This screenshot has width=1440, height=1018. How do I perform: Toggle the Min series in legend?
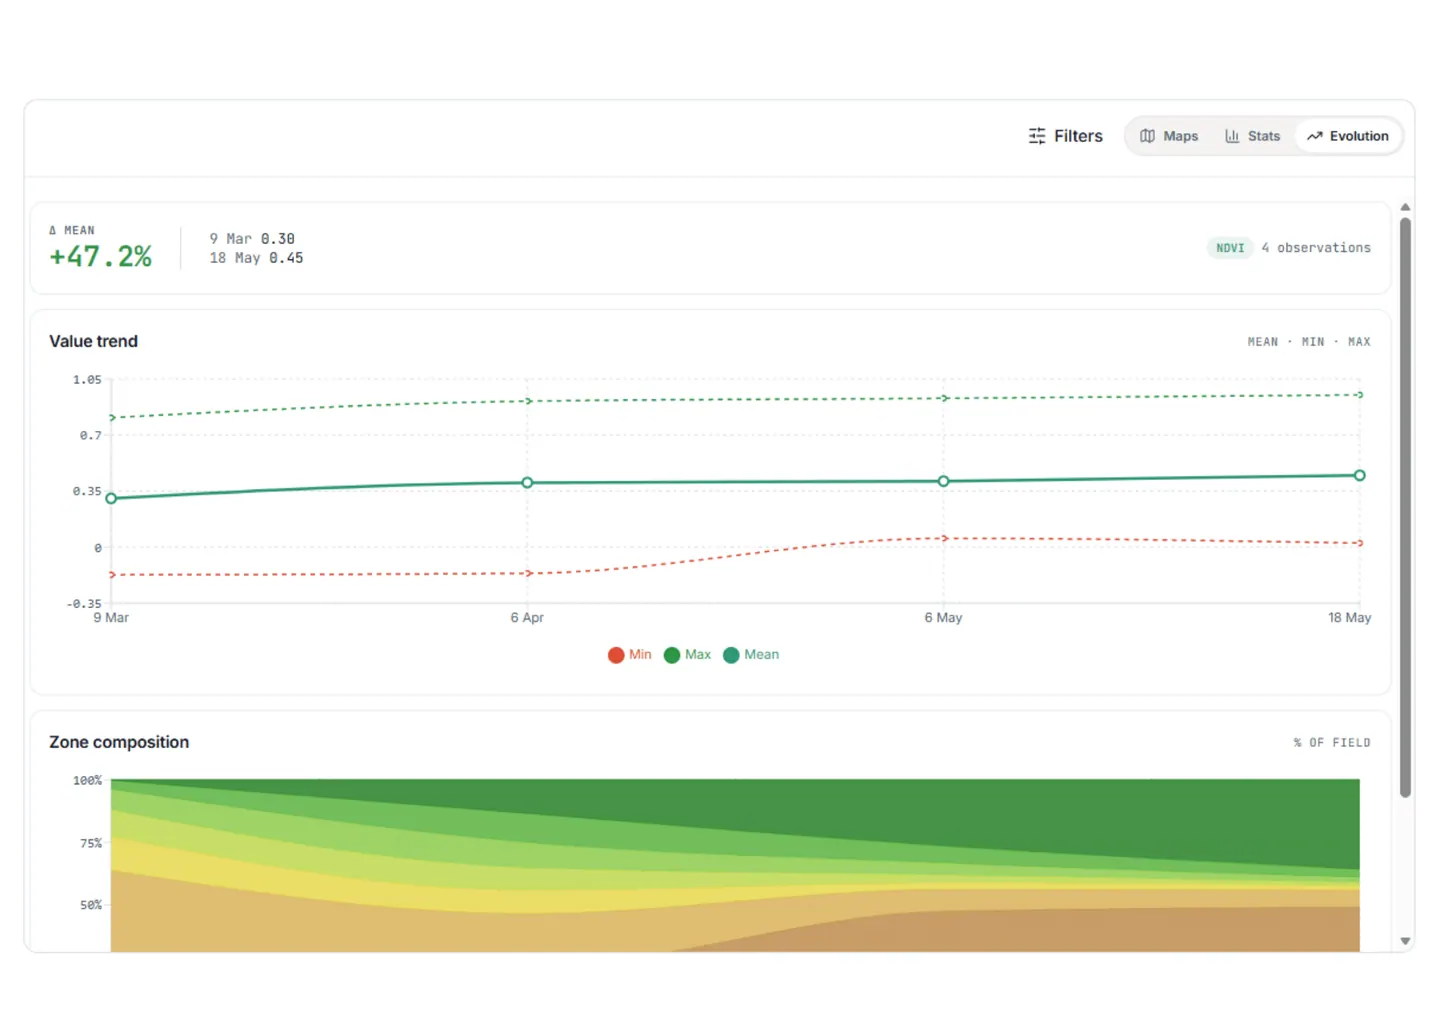click(630, 655)
